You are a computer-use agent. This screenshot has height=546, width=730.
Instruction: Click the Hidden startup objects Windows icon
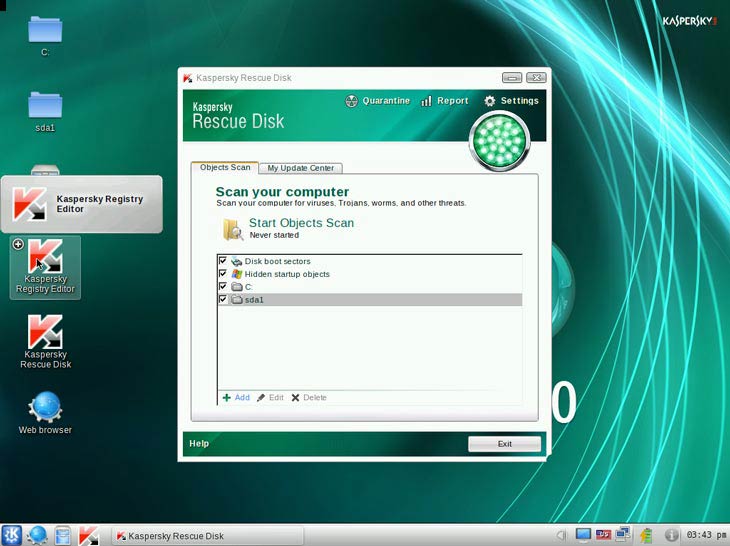[237, 274]
